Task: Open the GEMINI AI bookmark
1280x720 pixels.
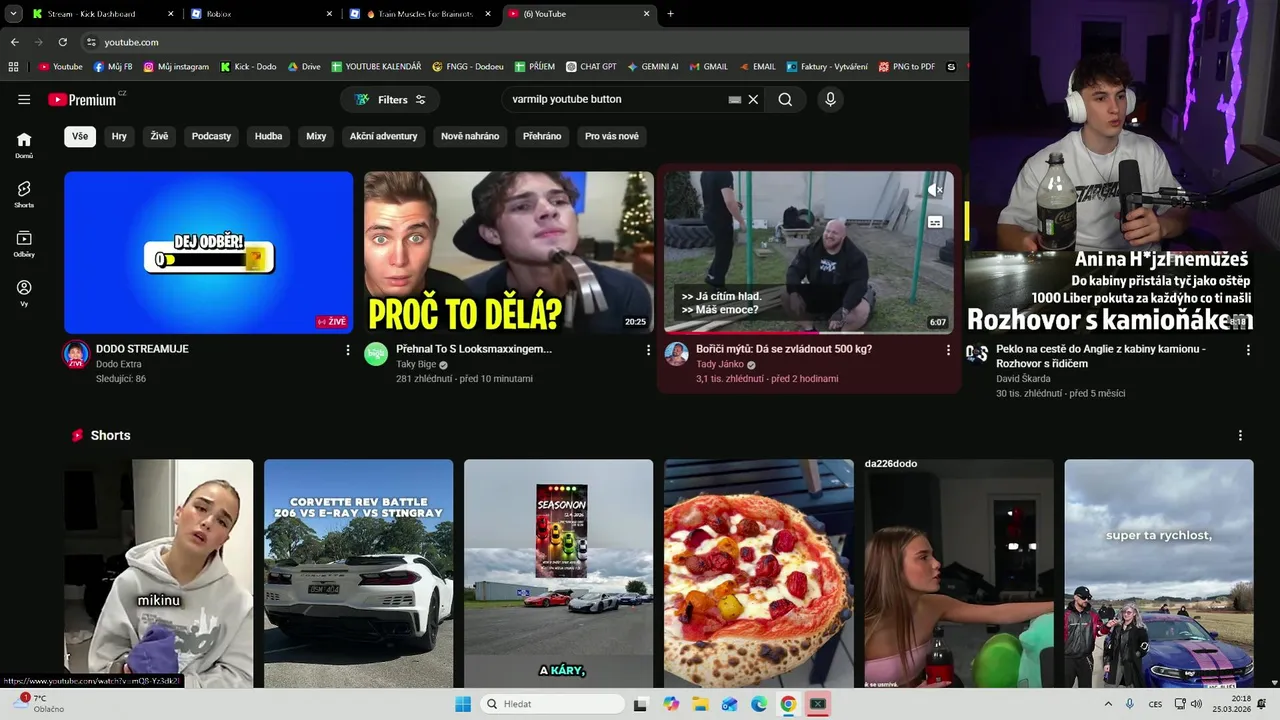Action: (653, 67)
